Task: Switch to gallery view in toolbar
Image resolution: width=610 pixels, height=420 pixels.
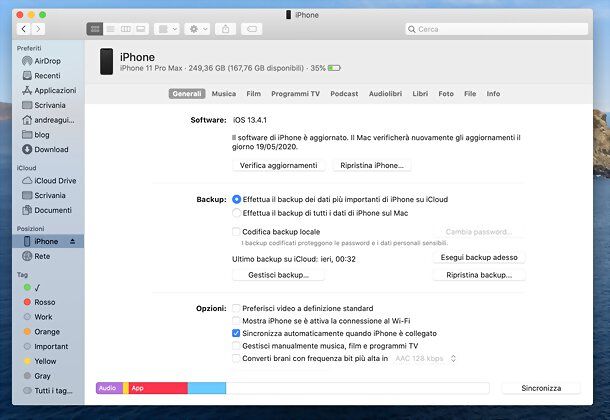Action: tap(141, 29)
